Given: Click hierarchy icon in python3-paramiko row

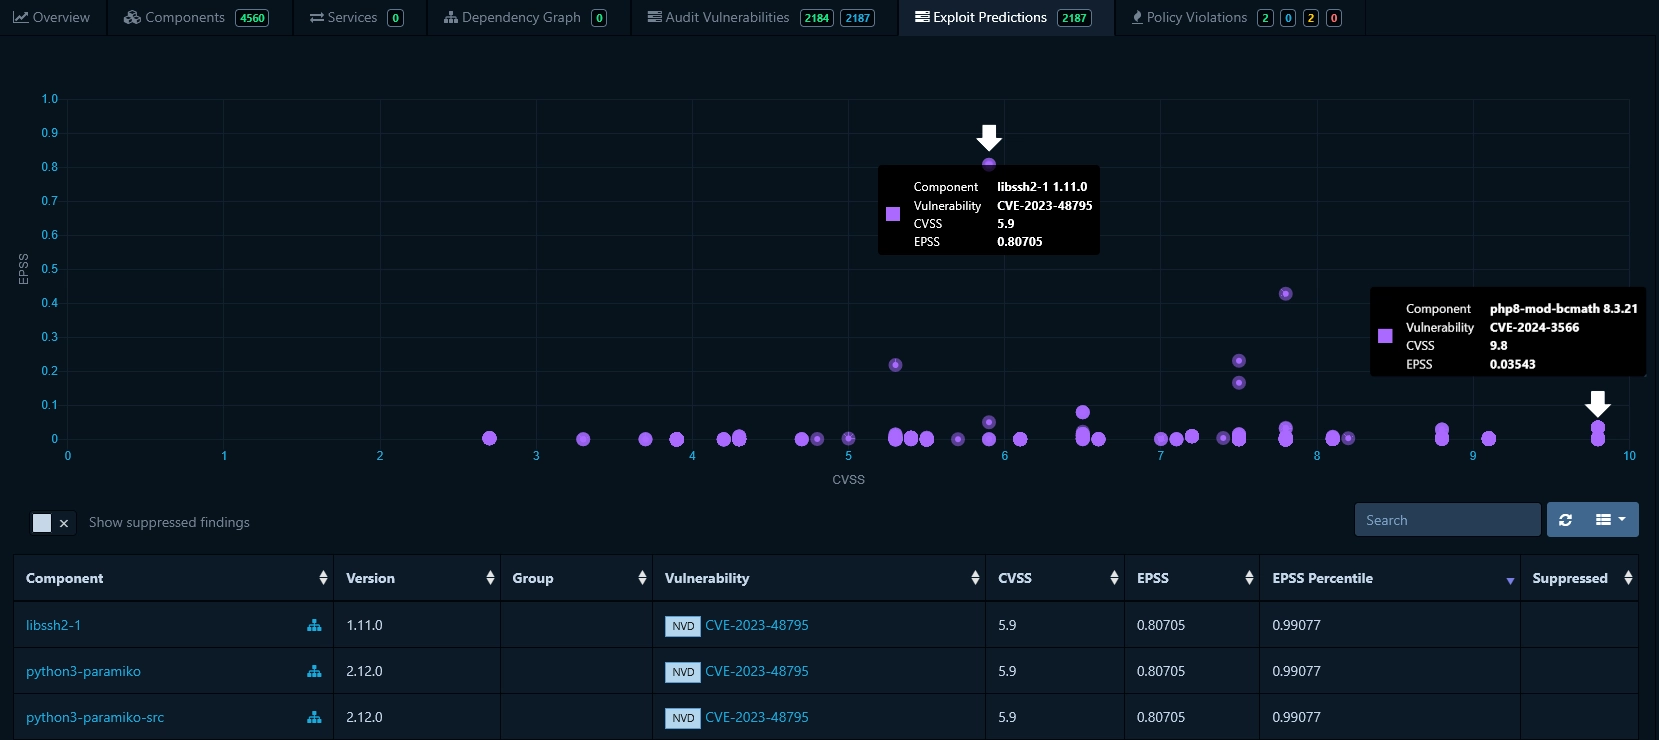Looking at the screenshot, I should [x=314, y=671].
